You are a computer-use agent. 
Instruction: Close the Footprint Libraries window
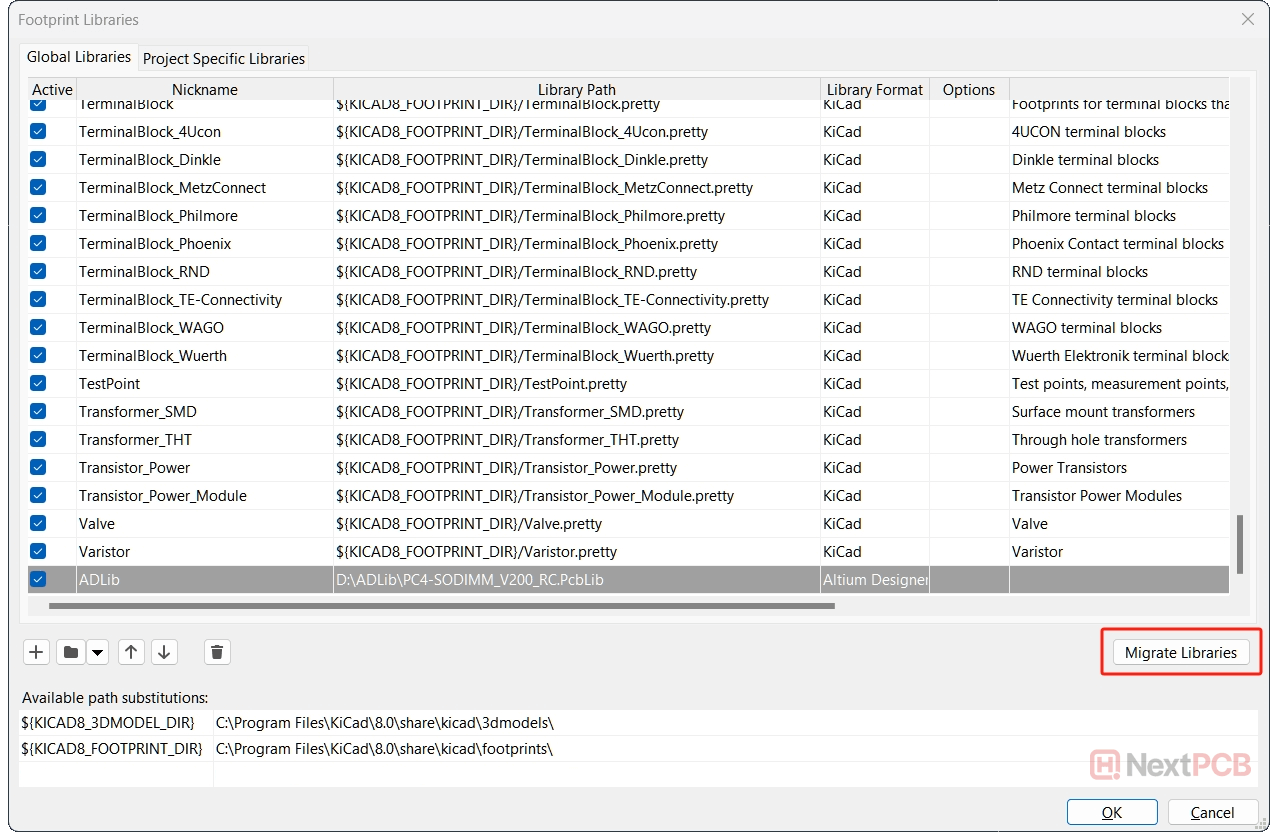[1247, 19]
